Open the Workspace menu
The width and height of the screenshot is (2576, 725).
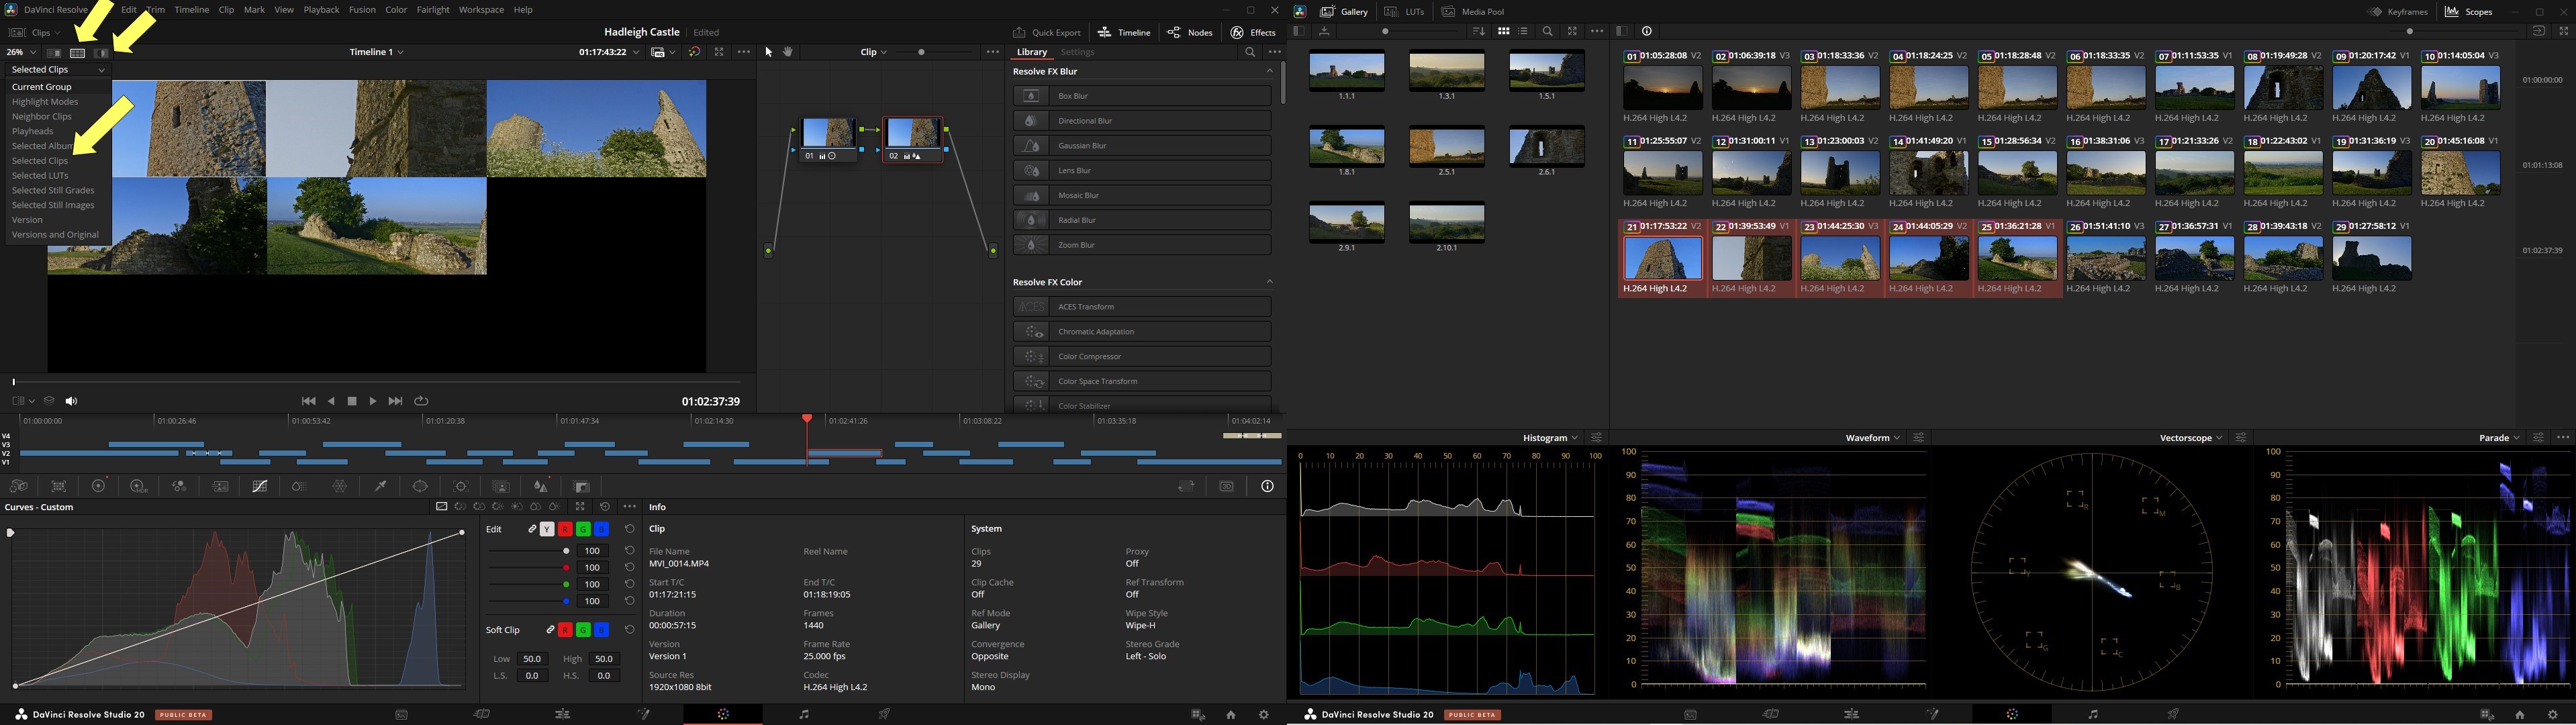481,10
